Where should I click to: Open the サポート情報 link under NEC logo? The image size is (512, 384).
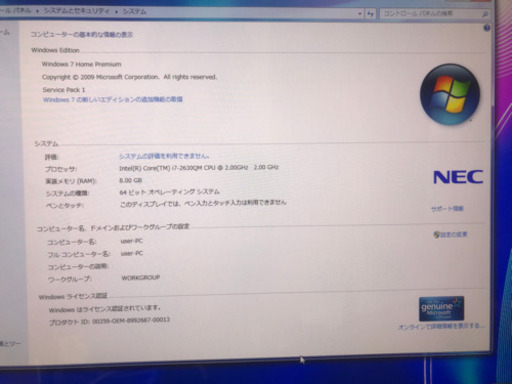click(447, 209)
